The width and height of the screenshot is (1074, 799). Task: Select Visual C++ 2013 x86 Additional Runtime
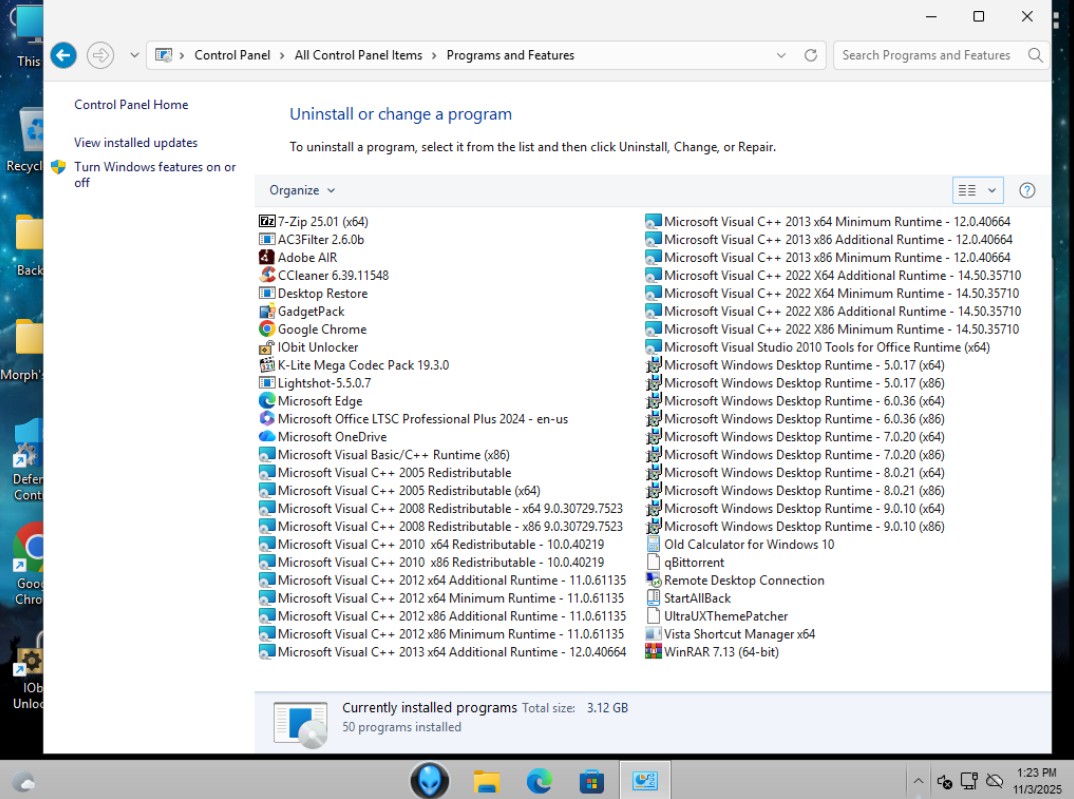[x=829, y=240]
